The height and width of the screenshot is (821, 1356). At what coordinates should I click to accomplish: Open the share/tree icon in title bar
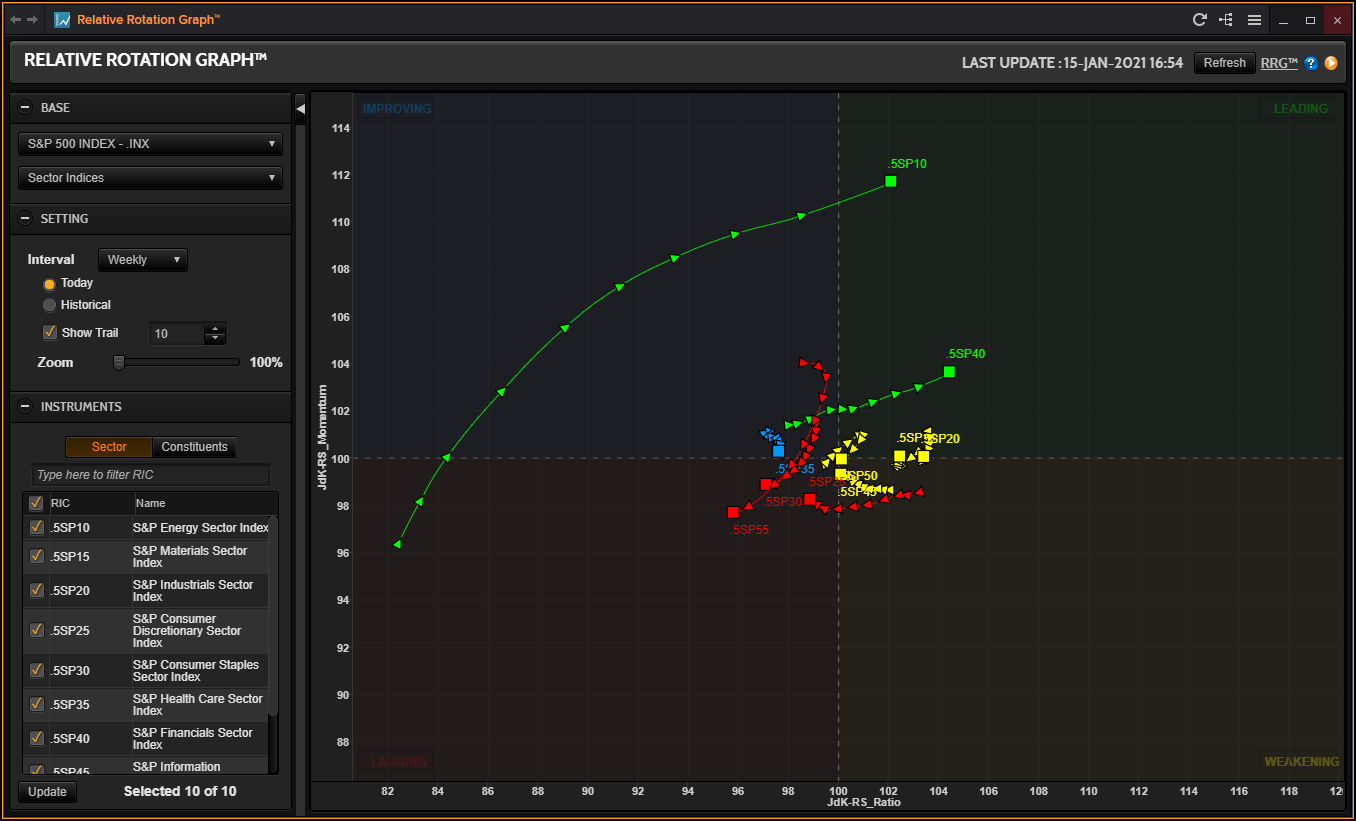(x=1227, y=20)
